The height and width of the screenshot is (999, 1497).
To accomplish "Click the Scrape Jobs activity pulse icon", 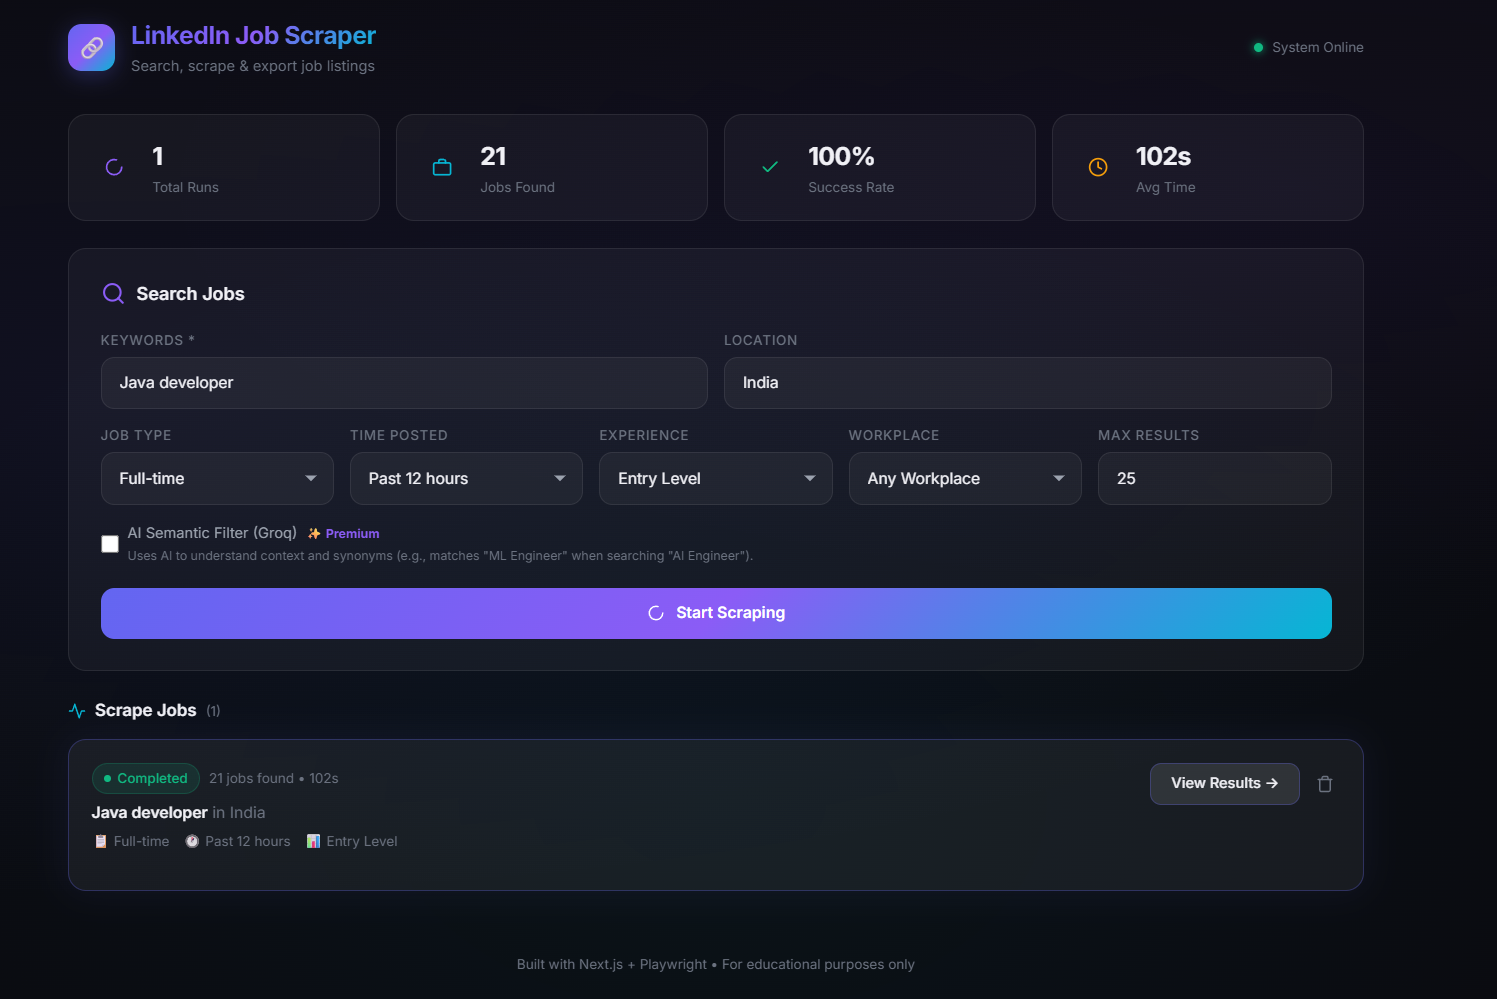I will coord(77,711).
